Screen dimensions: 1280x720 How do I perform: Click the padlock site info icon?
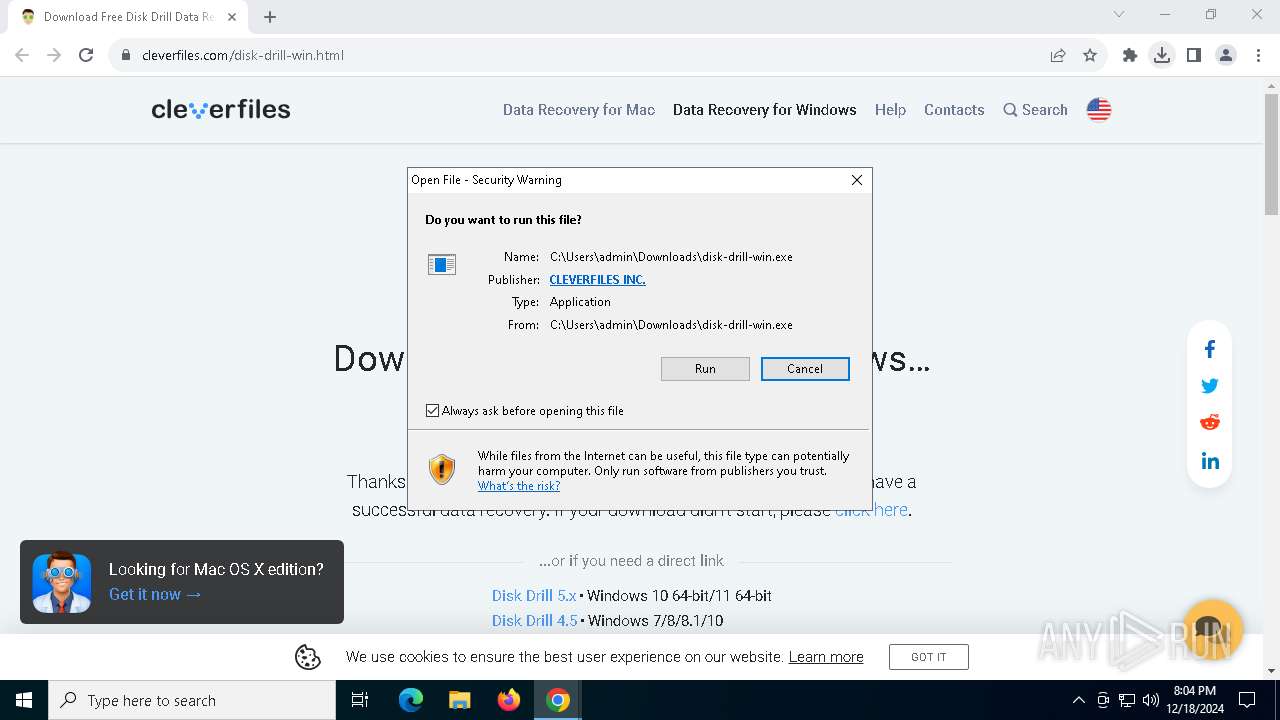pos(126,55)
